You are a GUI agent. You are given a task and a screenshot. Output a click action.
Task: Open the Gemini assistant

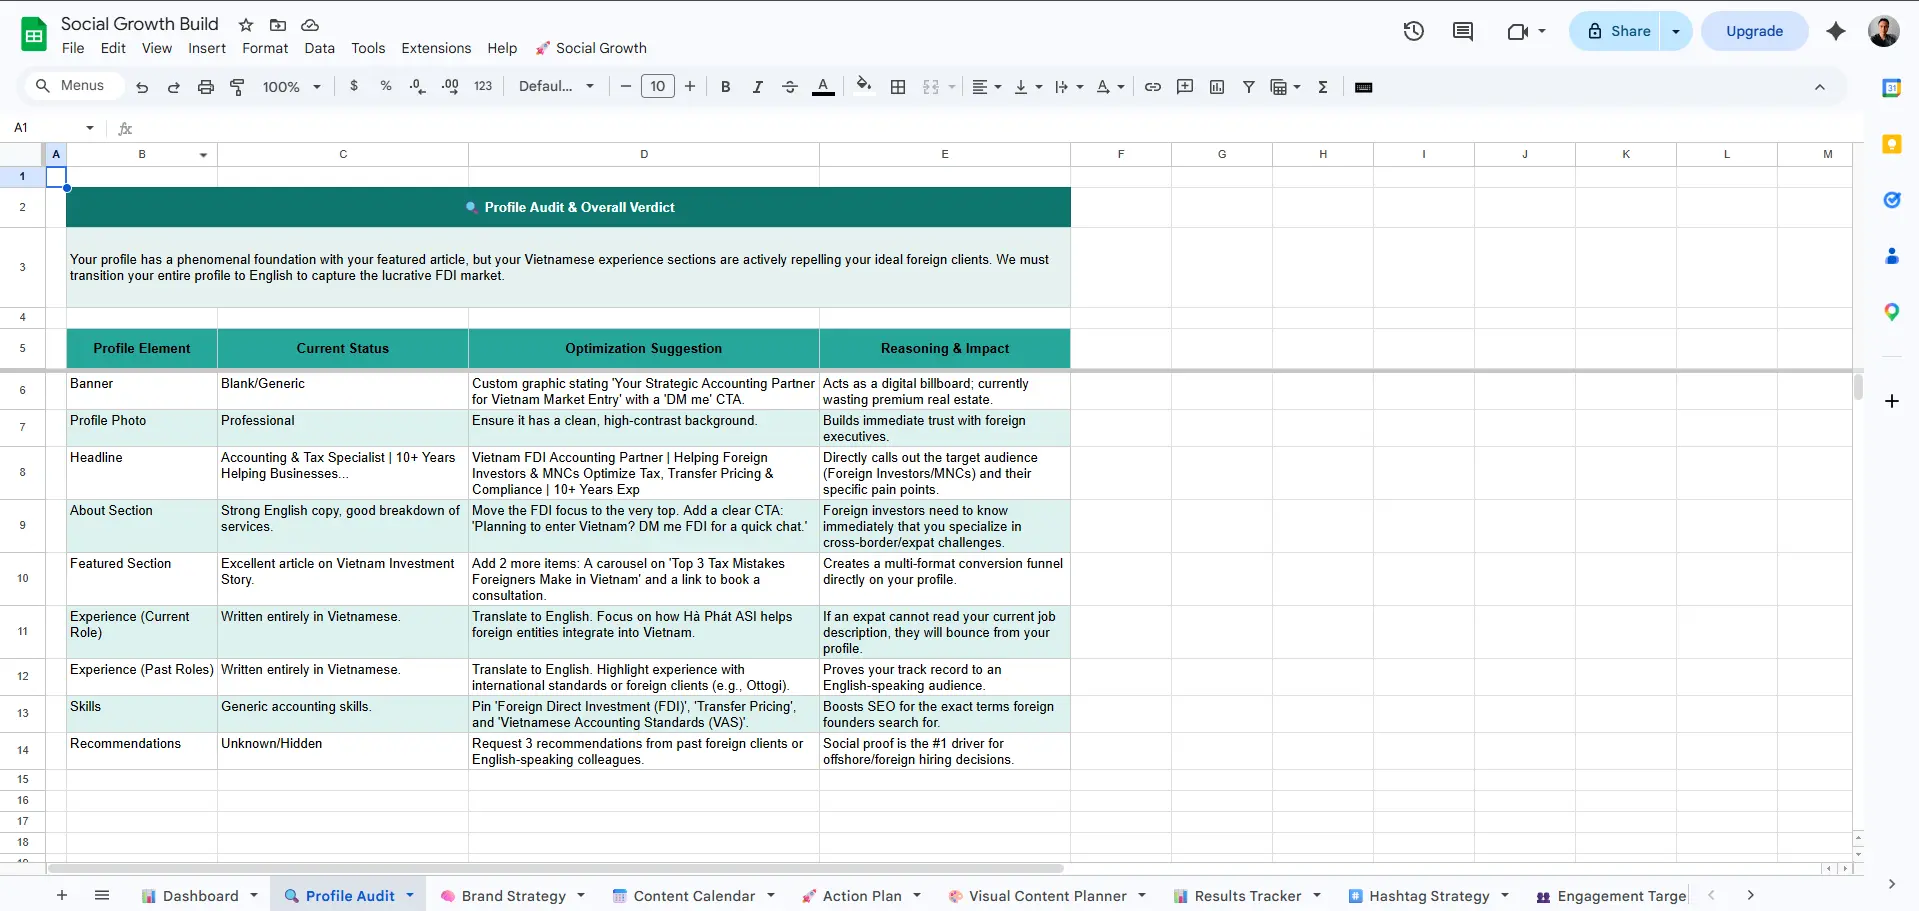point(1836,31)
